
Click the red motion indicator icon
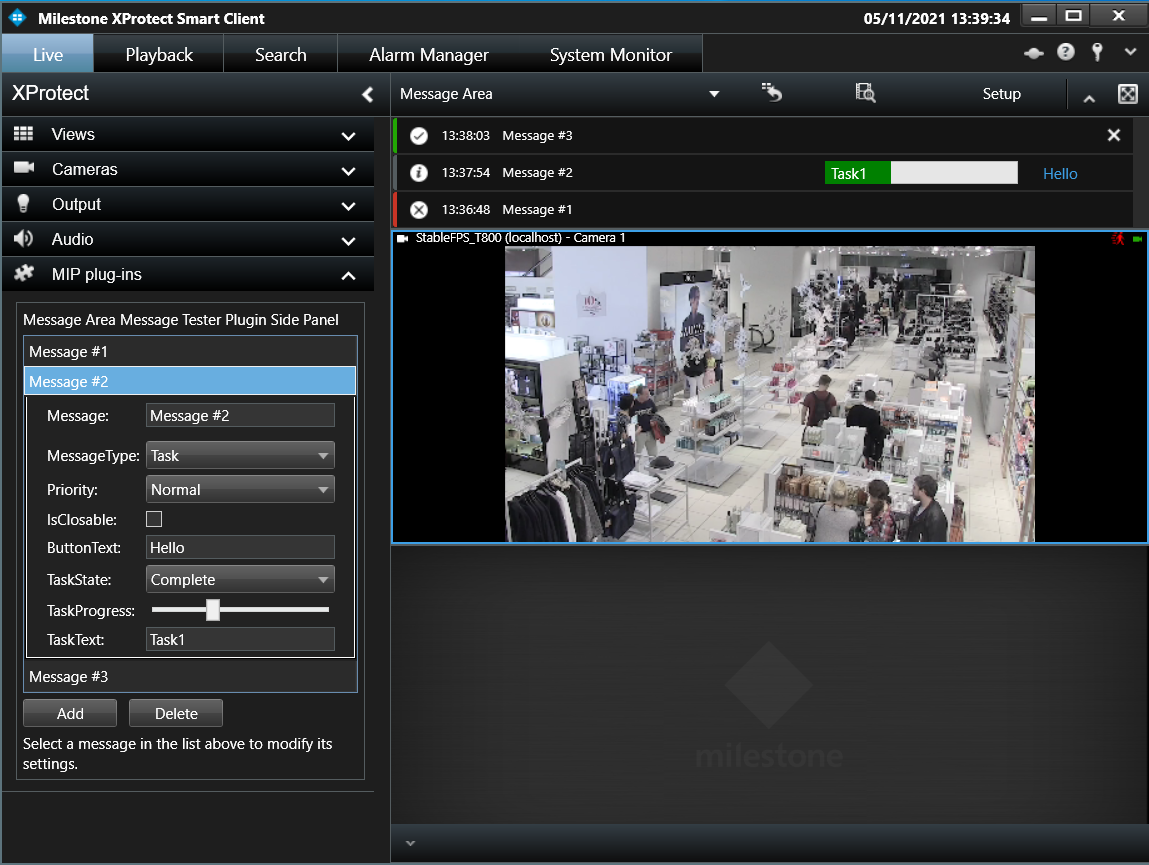(x=1117, y=238)
